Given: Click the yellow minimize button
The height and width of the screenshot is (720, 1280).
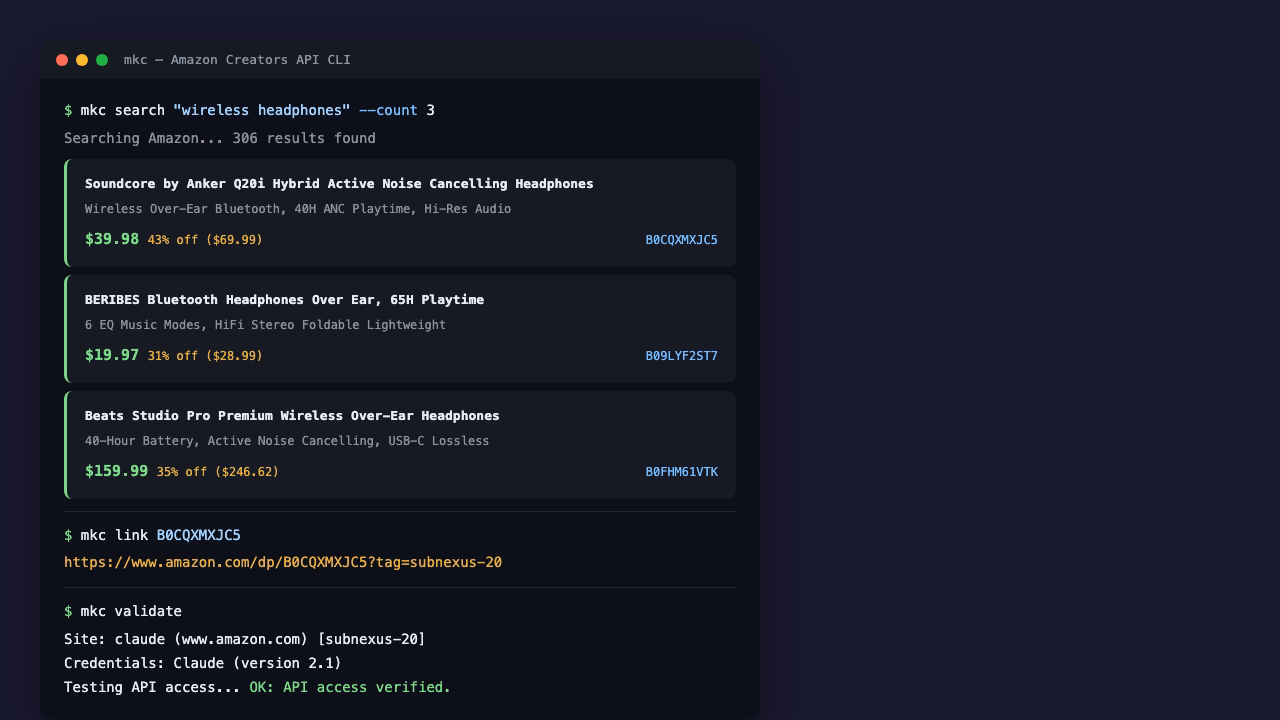Looking at the screenshot, I should (82, 60).
